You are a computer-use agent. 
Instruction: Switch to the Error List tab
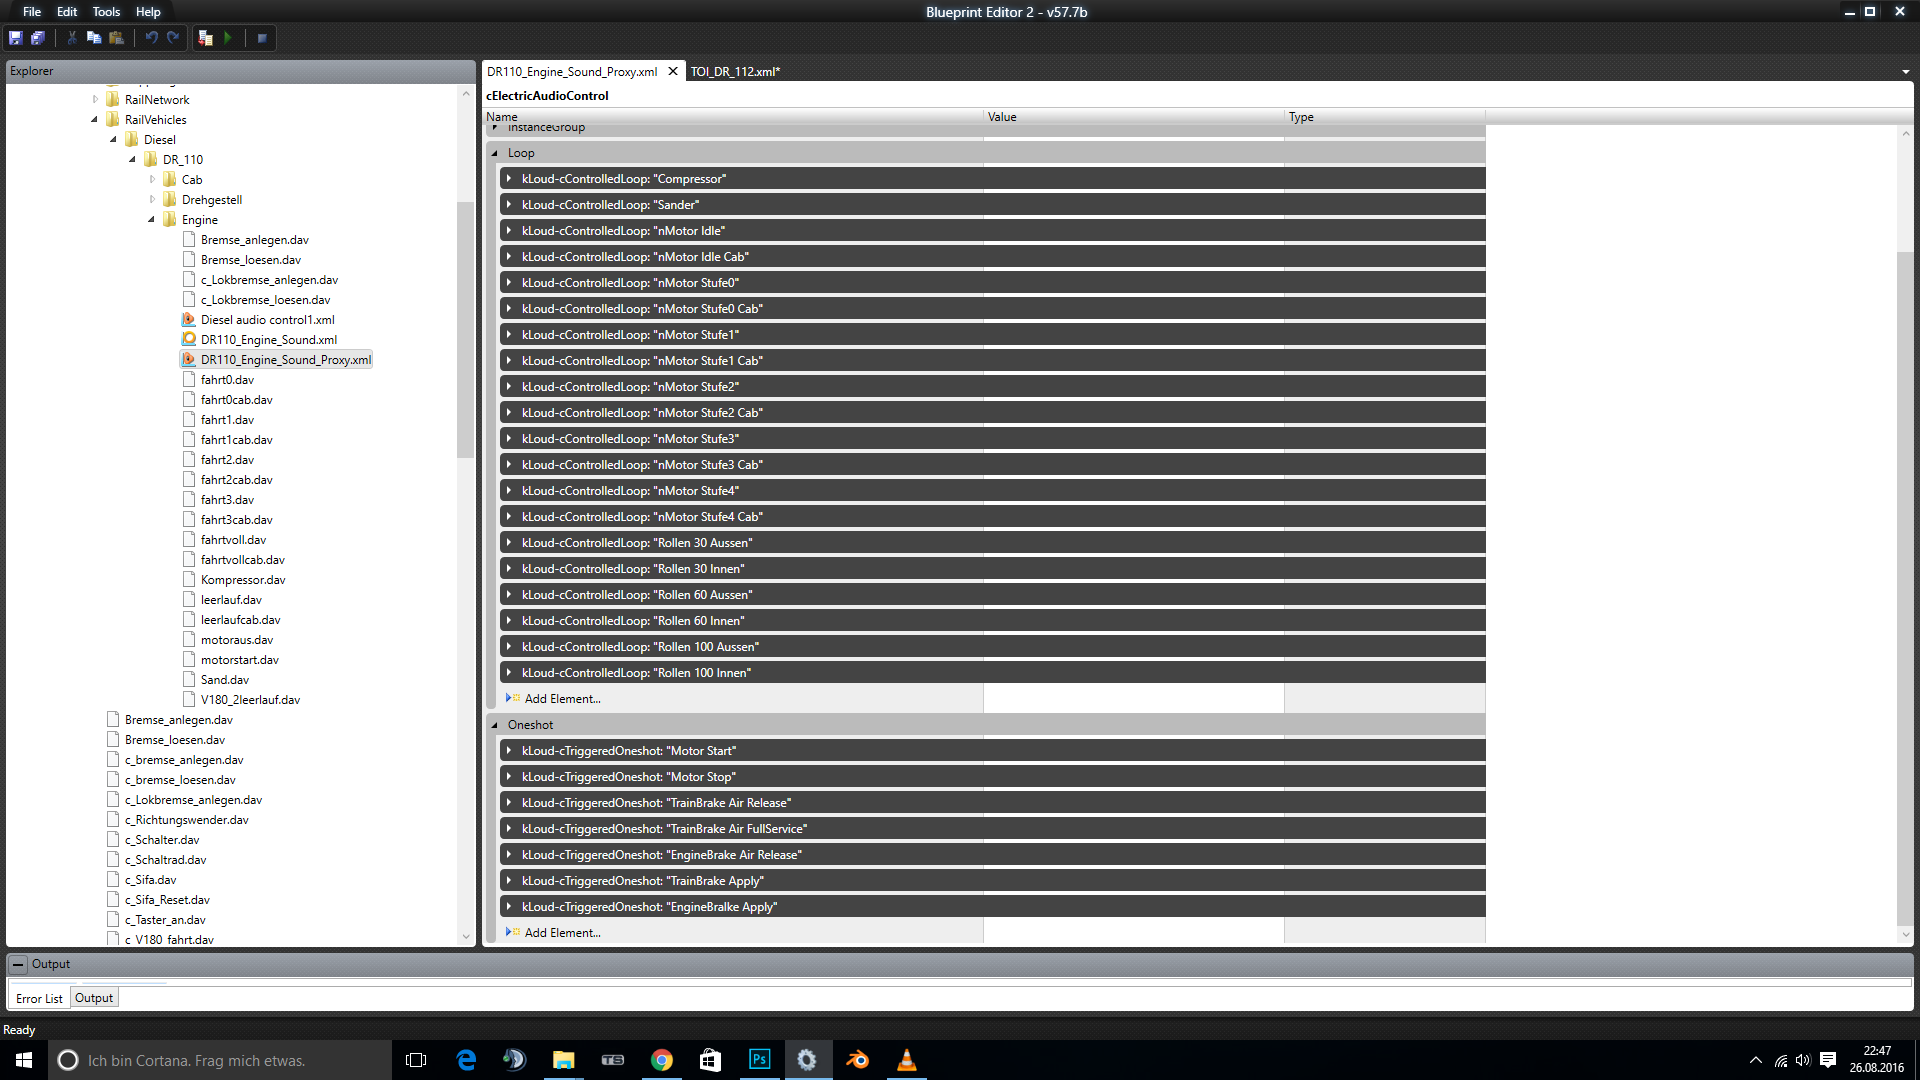39,998
